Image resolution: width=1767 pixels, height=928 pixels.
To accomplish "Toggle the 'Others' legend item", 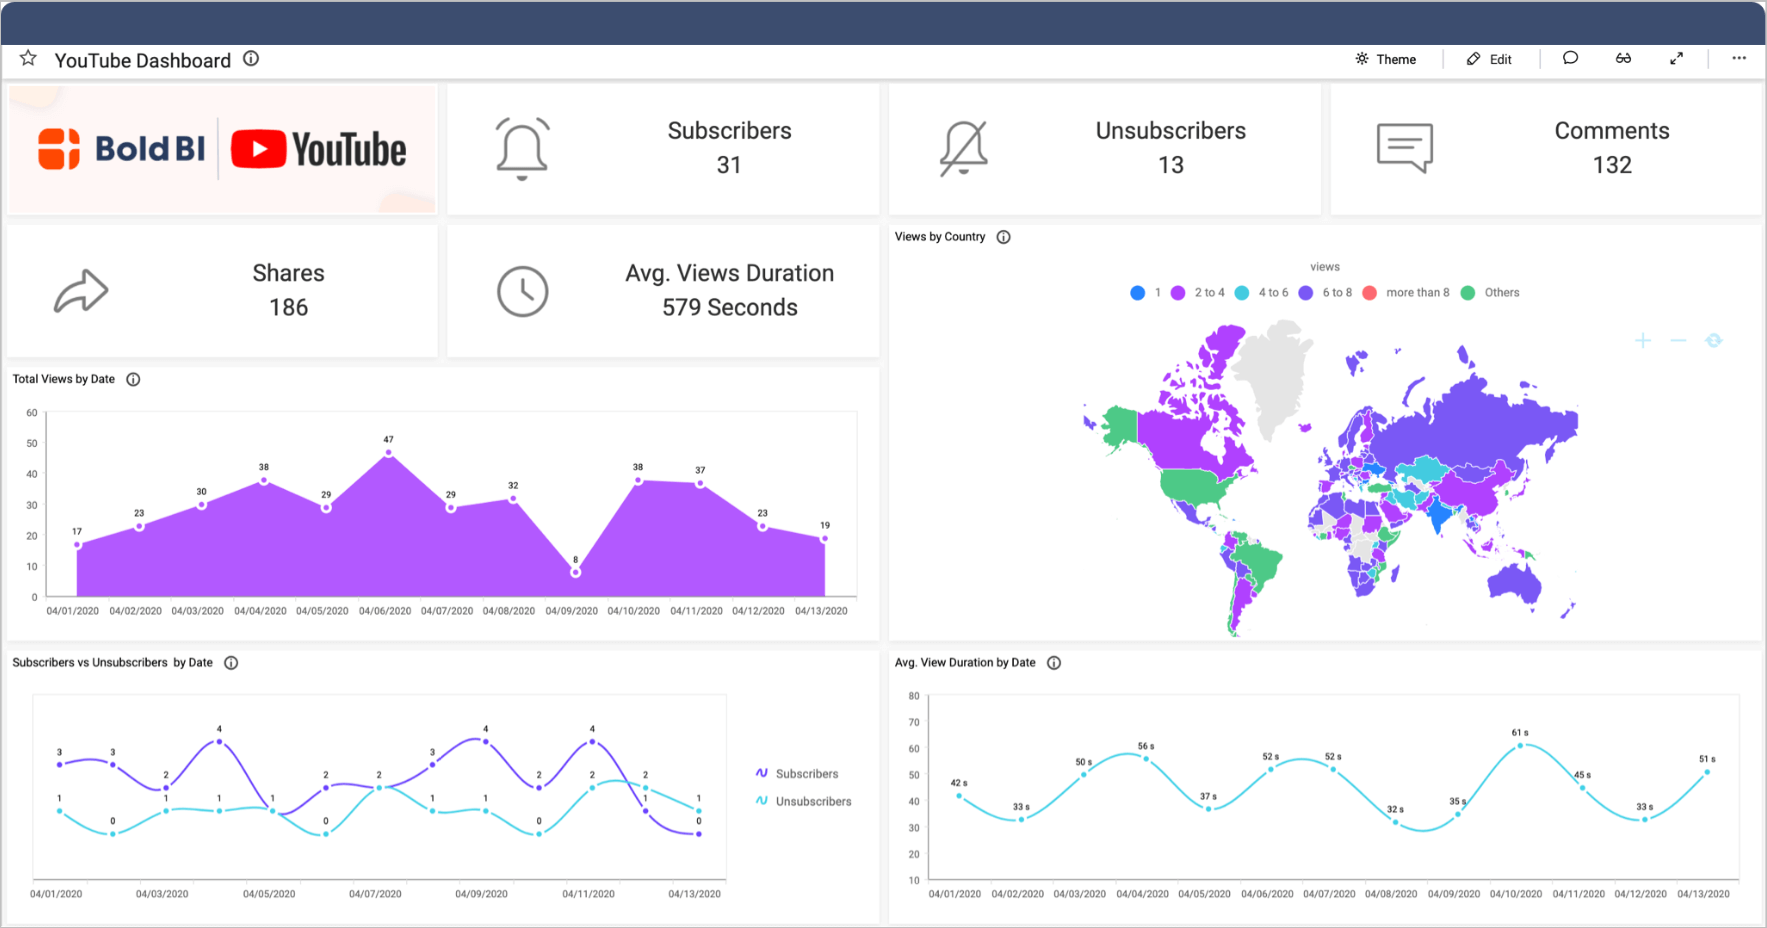I will pos(1490,293).
